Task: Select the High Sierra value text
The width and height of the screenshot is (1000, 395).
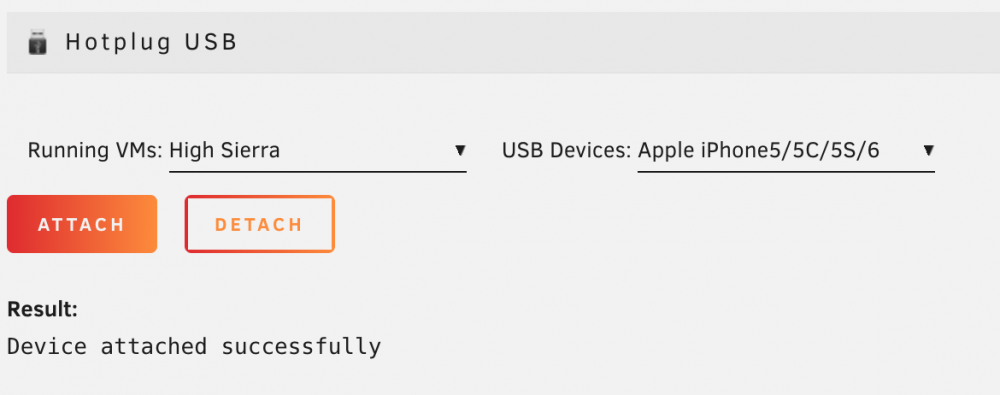Action: 224,151
